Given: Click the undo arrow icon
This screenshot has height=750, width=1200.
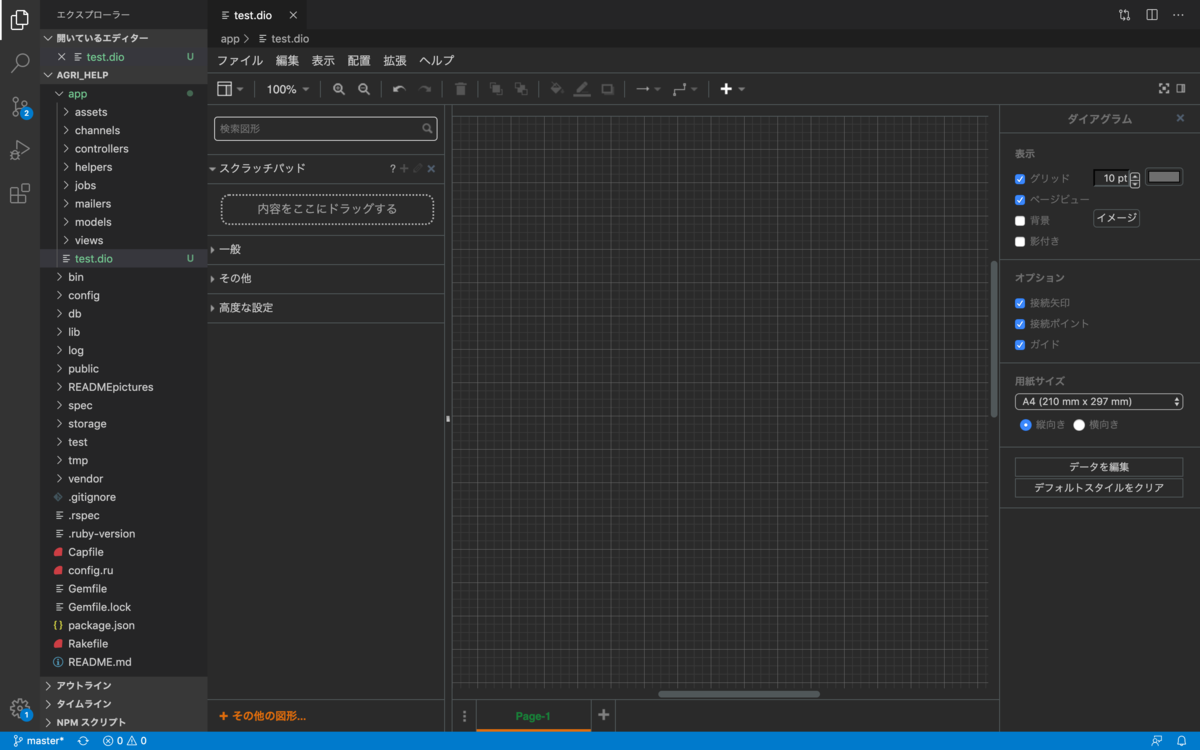Looking at the screenshot, I should pyautogui.click(x=399, y=89).
